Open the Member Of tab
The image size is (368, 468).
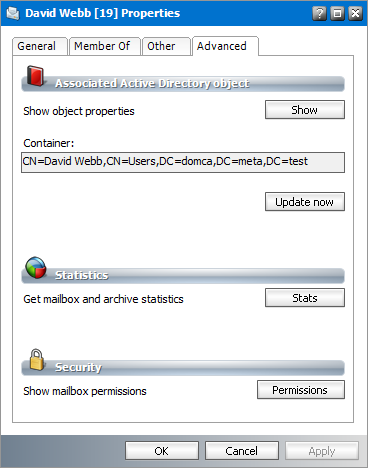click(x=104, y=46)
